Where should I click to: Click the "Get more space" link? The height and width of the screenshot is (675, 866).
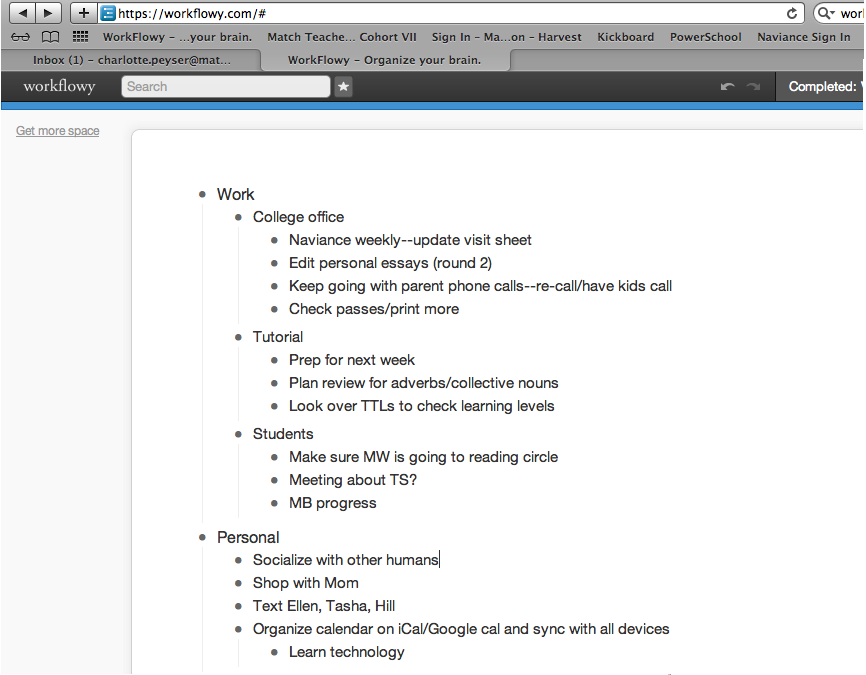coord(57,130)
